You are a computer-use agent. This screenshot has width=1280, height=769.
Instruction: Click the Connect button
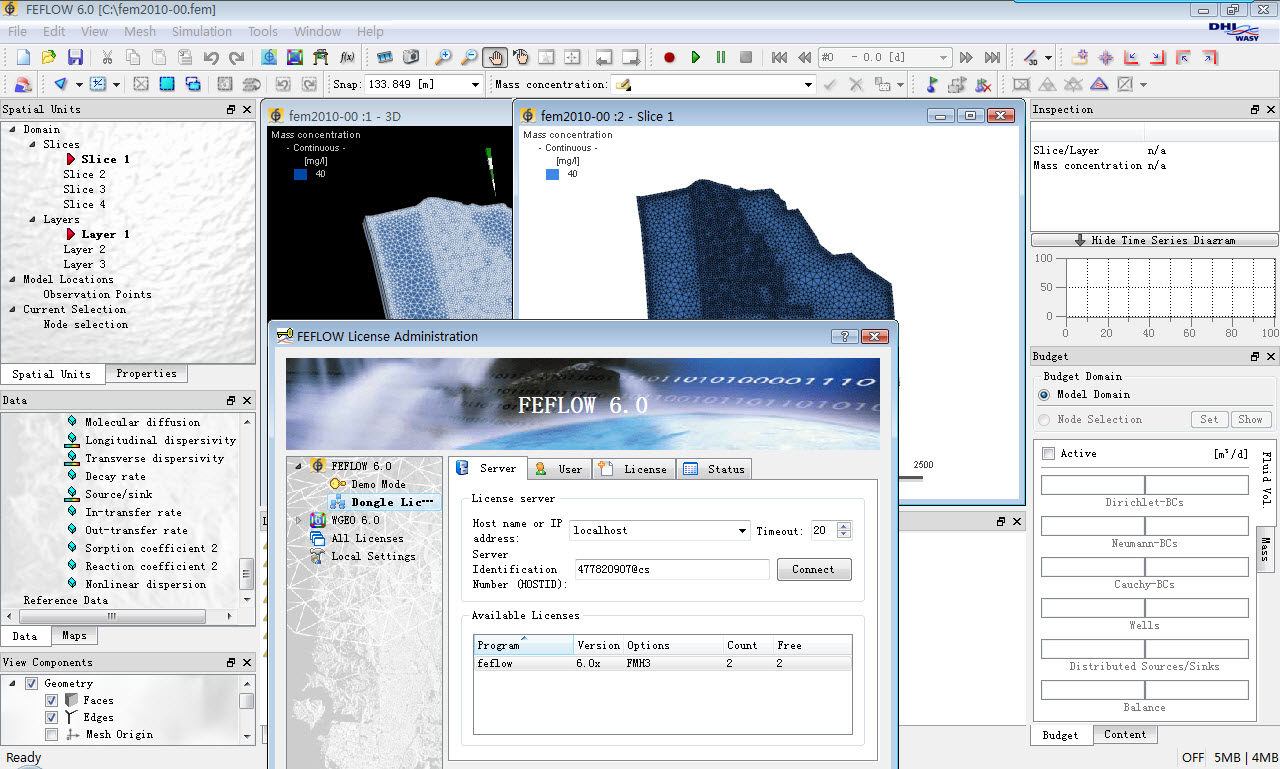pyautogui.click(x=813, y=570)
